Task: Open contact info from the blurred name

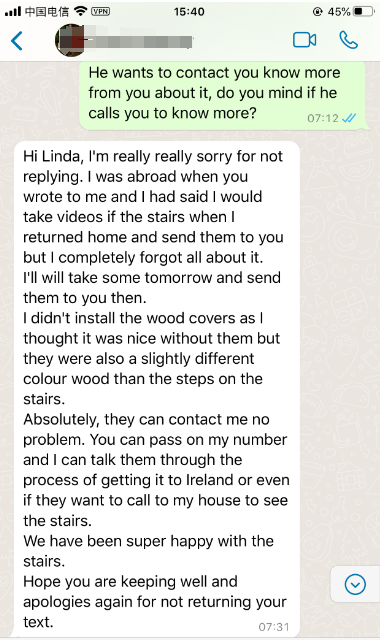Action: [x=139, y=41]
